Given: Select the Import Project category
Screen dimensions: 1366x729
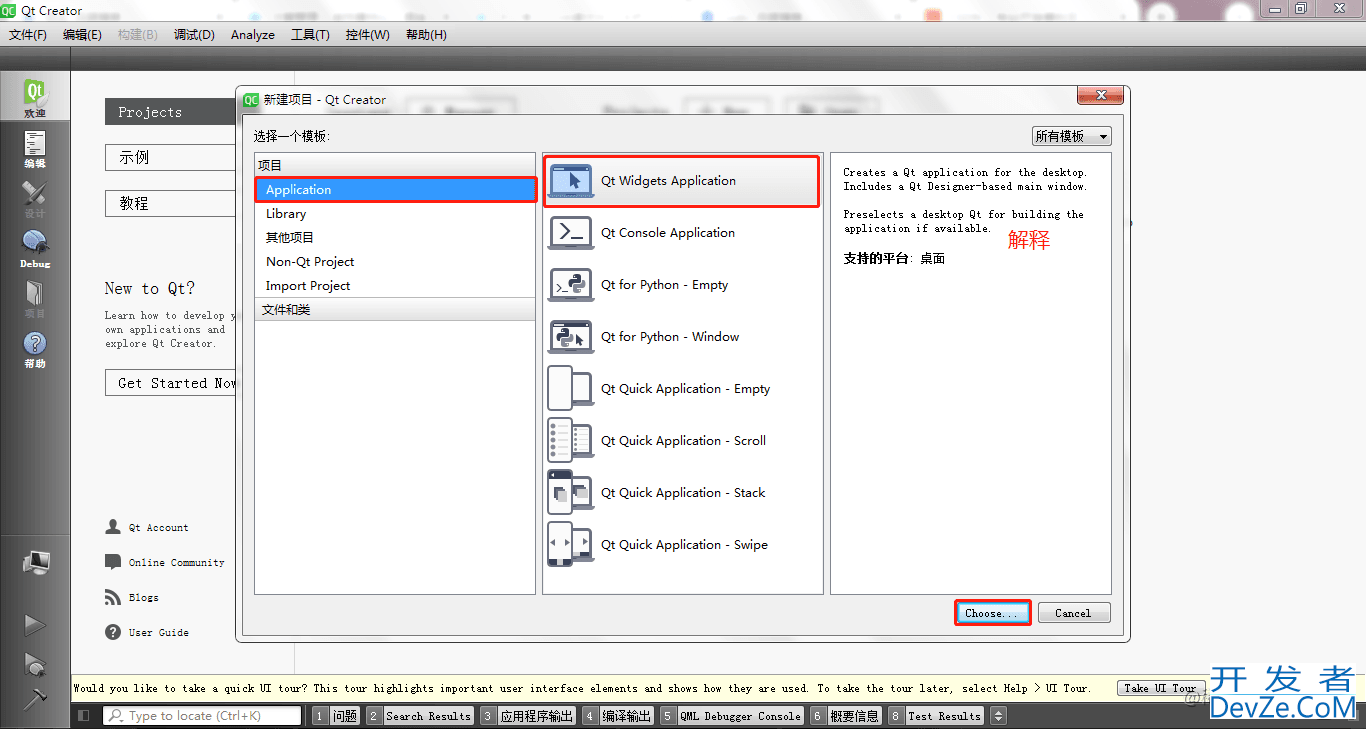Looking at the screenshot, I should point(395,286).
